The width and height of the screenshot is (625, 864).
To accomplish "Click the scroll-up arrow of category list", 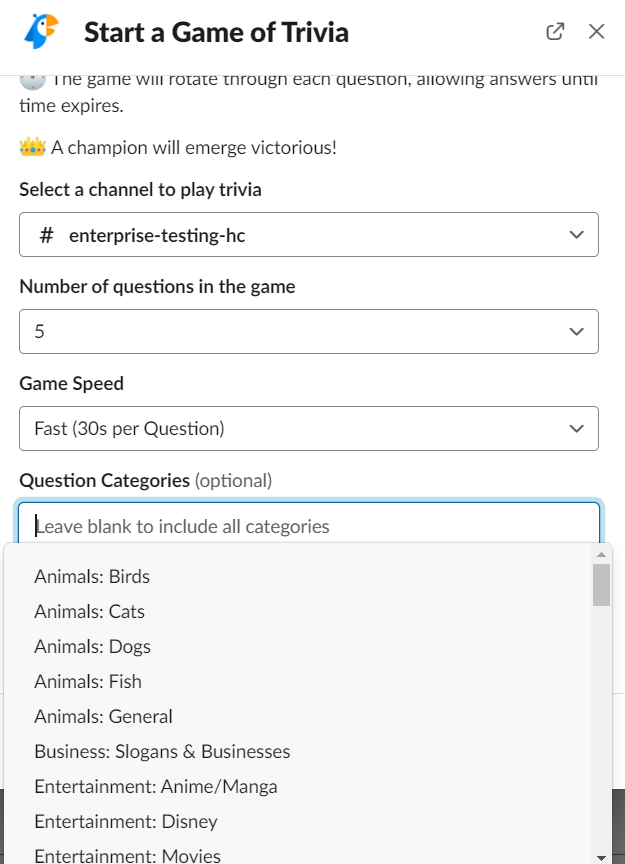I will click(601, 554).
